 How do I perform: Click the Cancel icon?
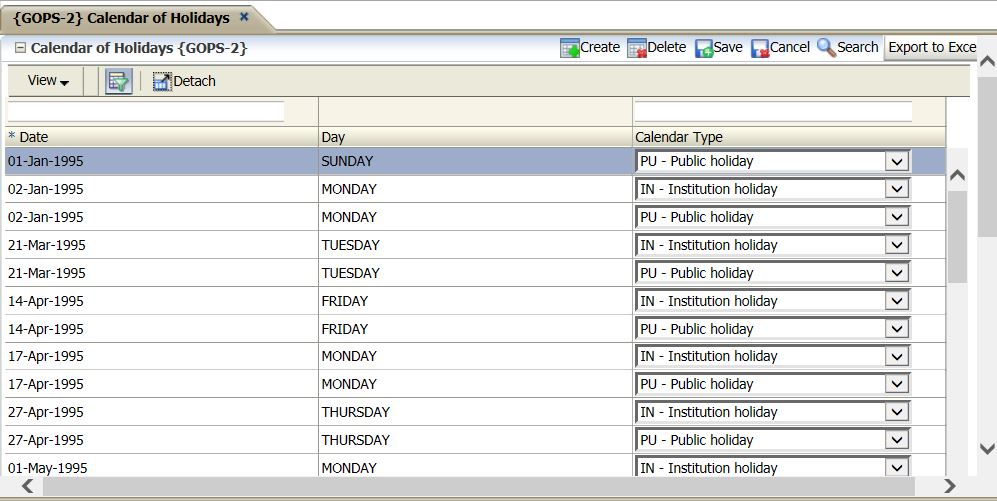pyautogui.click(x=760, y=48)
